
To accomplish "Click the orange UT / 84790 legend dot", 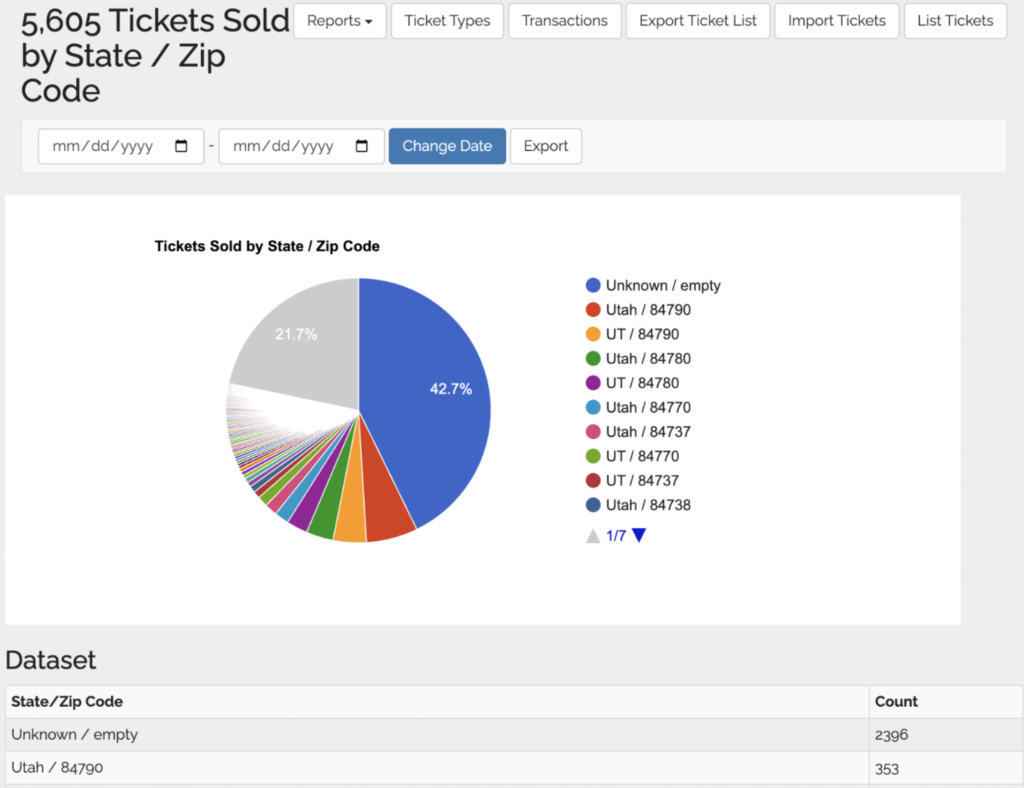I will (593, 334).
